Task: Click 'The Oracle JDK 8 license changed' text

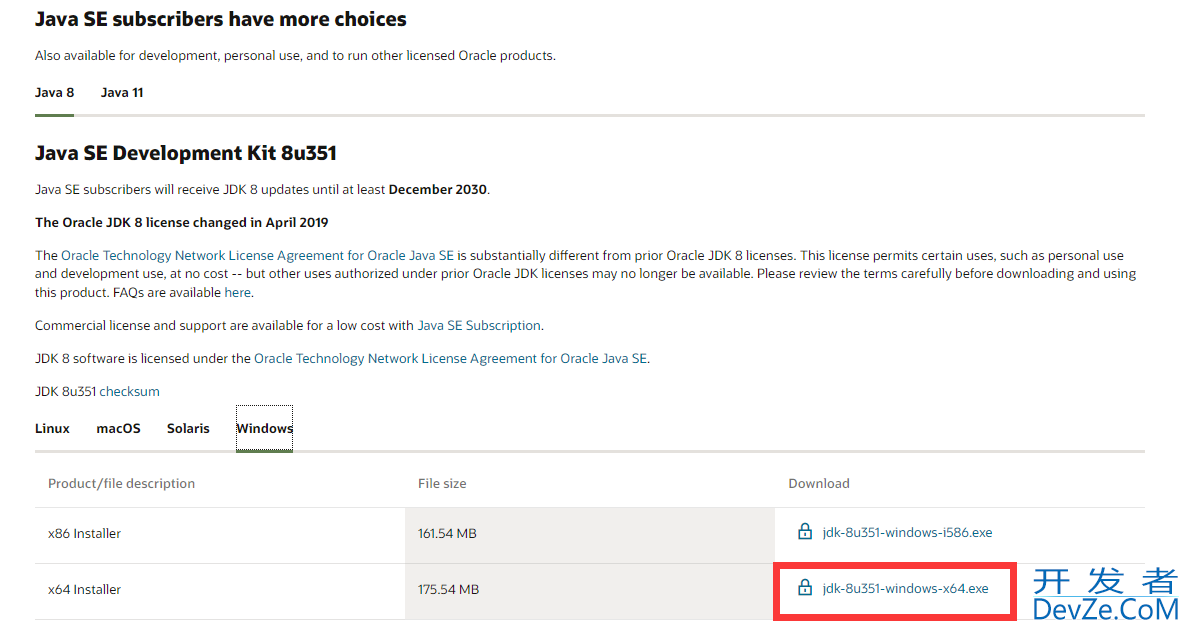Action: (182, 223)
